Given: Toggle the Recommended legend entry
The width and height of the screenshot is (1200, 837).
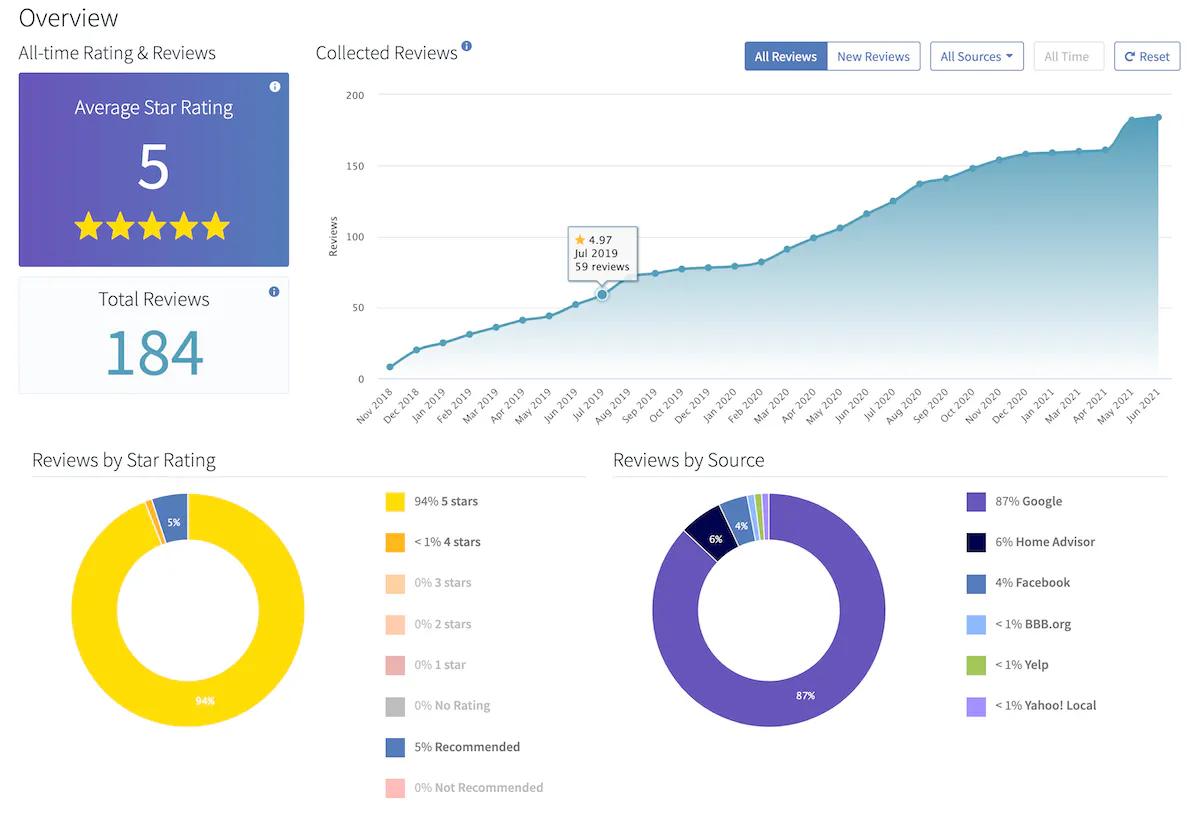Looking at the screenshot, I should [x=452, y=747].
